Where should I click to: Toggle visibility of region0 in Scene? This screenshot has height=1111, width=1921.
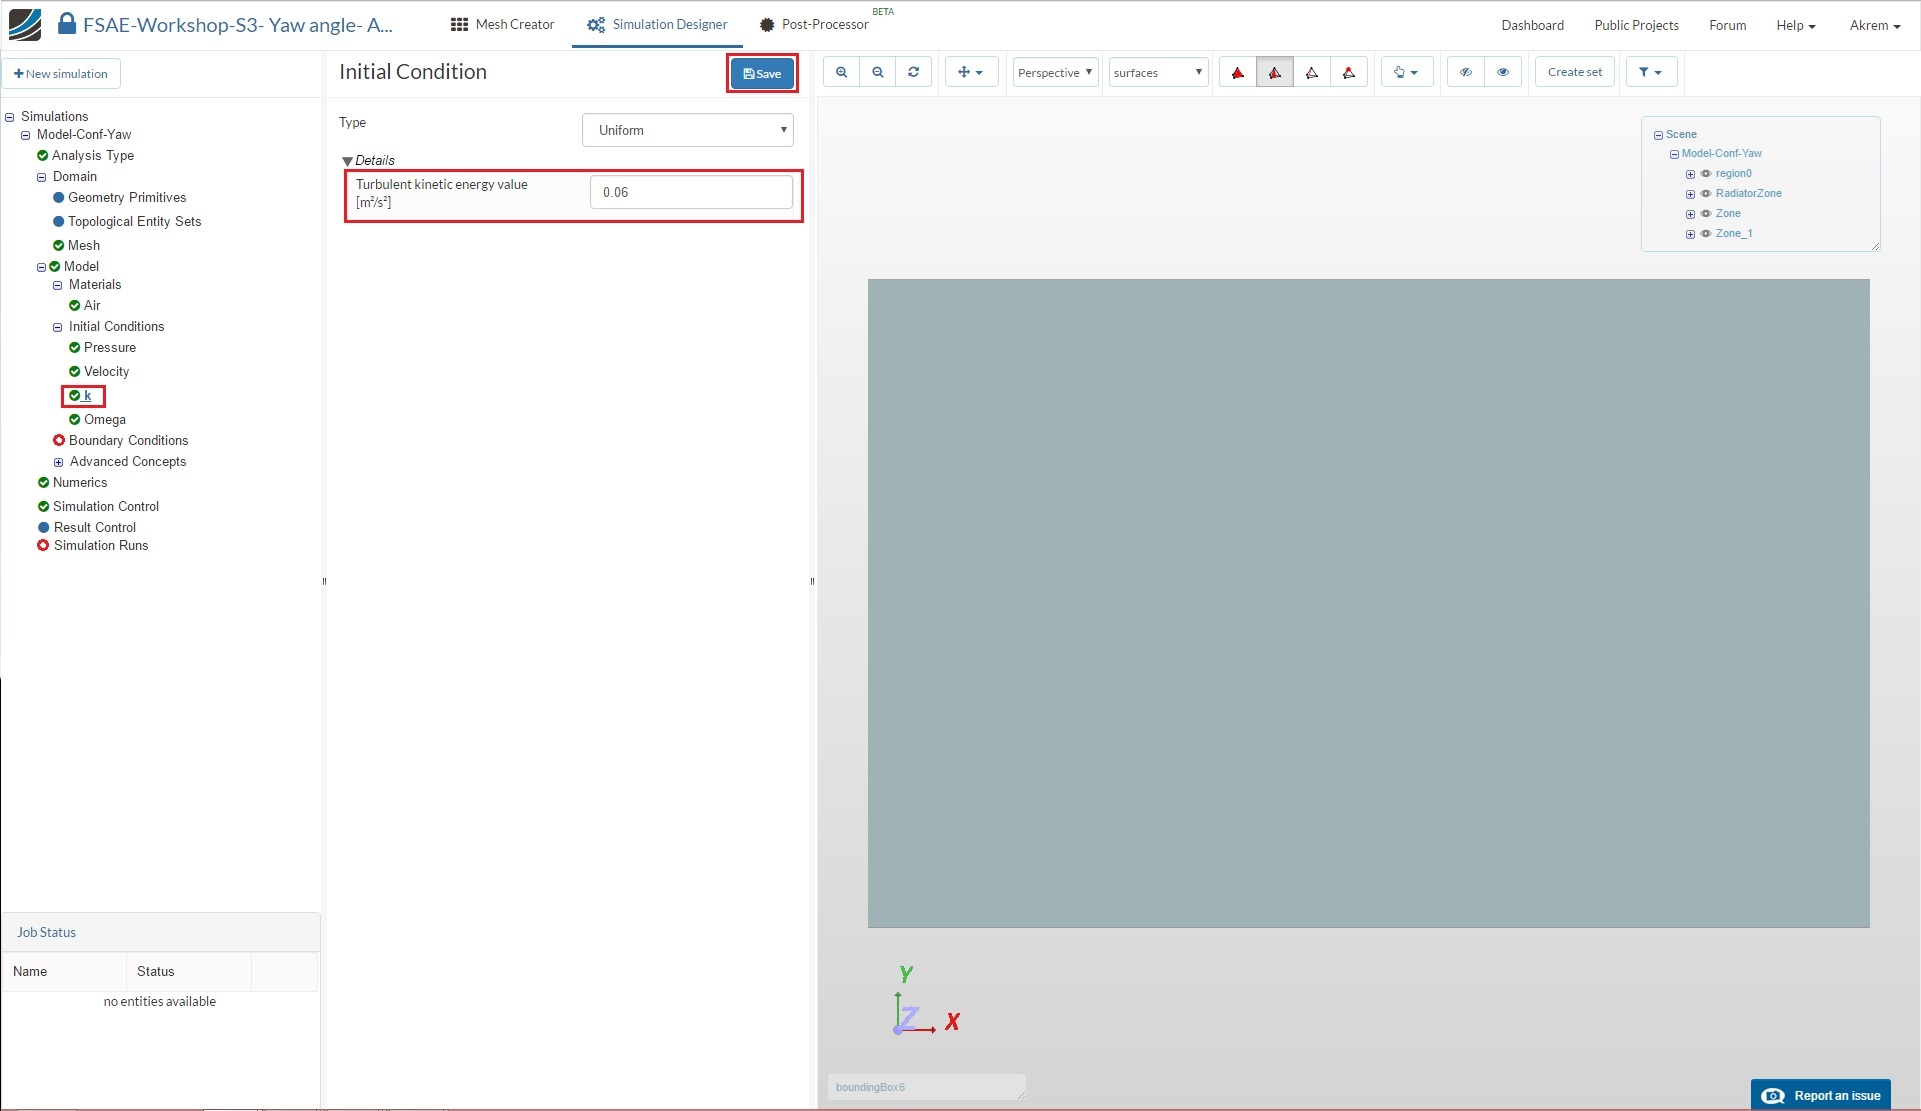(x=1706, y=174)
